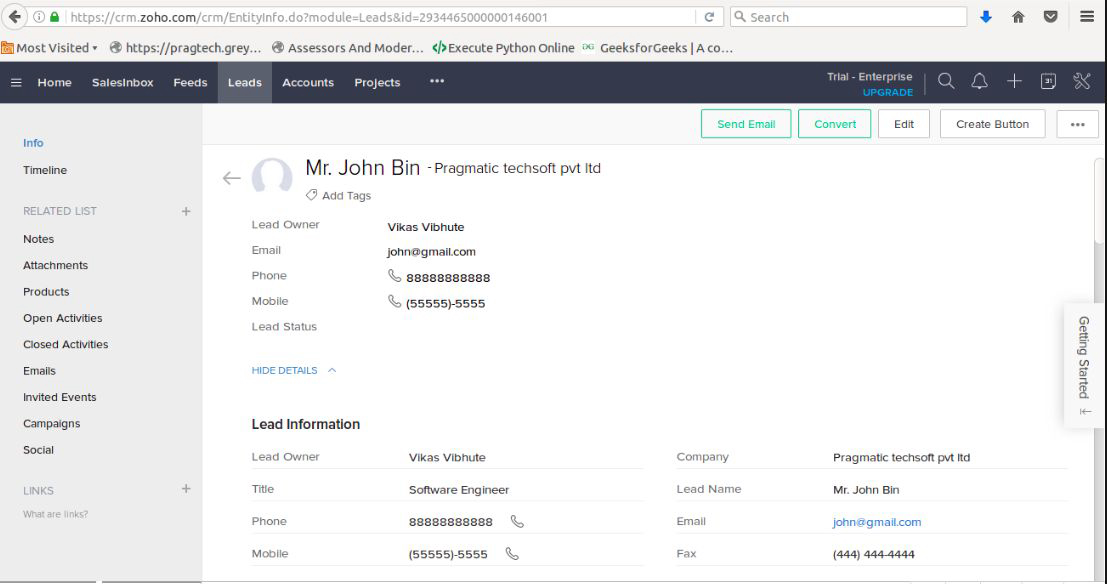Open Timeline in the left sidebar

pyautogui.click(x=44, y=170)
